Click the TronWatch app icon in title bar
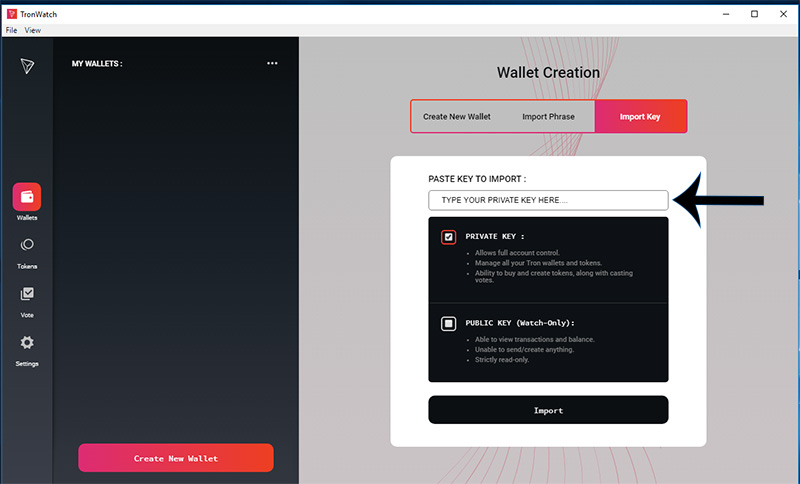Viewport: 800px width, 484px height. 12,14
